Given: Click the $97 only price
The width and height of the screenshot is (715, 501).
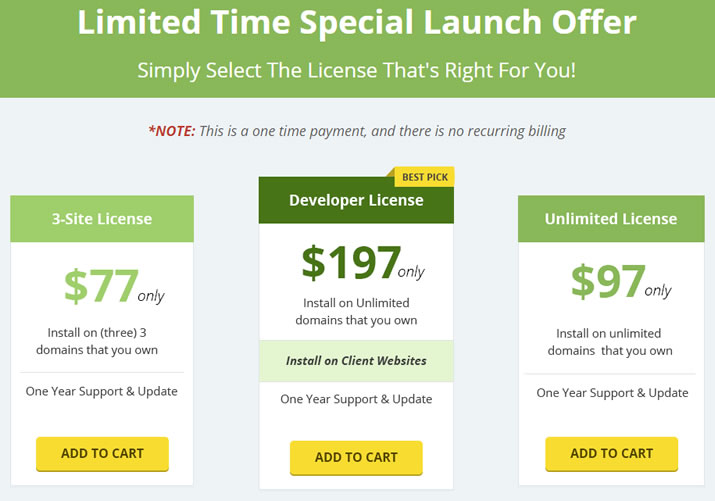Looking at the screenshot, I should [x=621, y=282].
